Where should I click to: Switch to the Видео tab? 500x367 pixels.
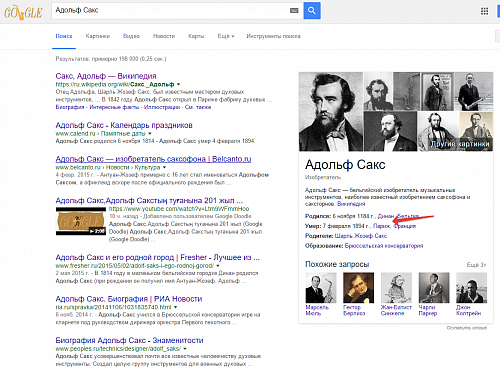click(131, 36)
